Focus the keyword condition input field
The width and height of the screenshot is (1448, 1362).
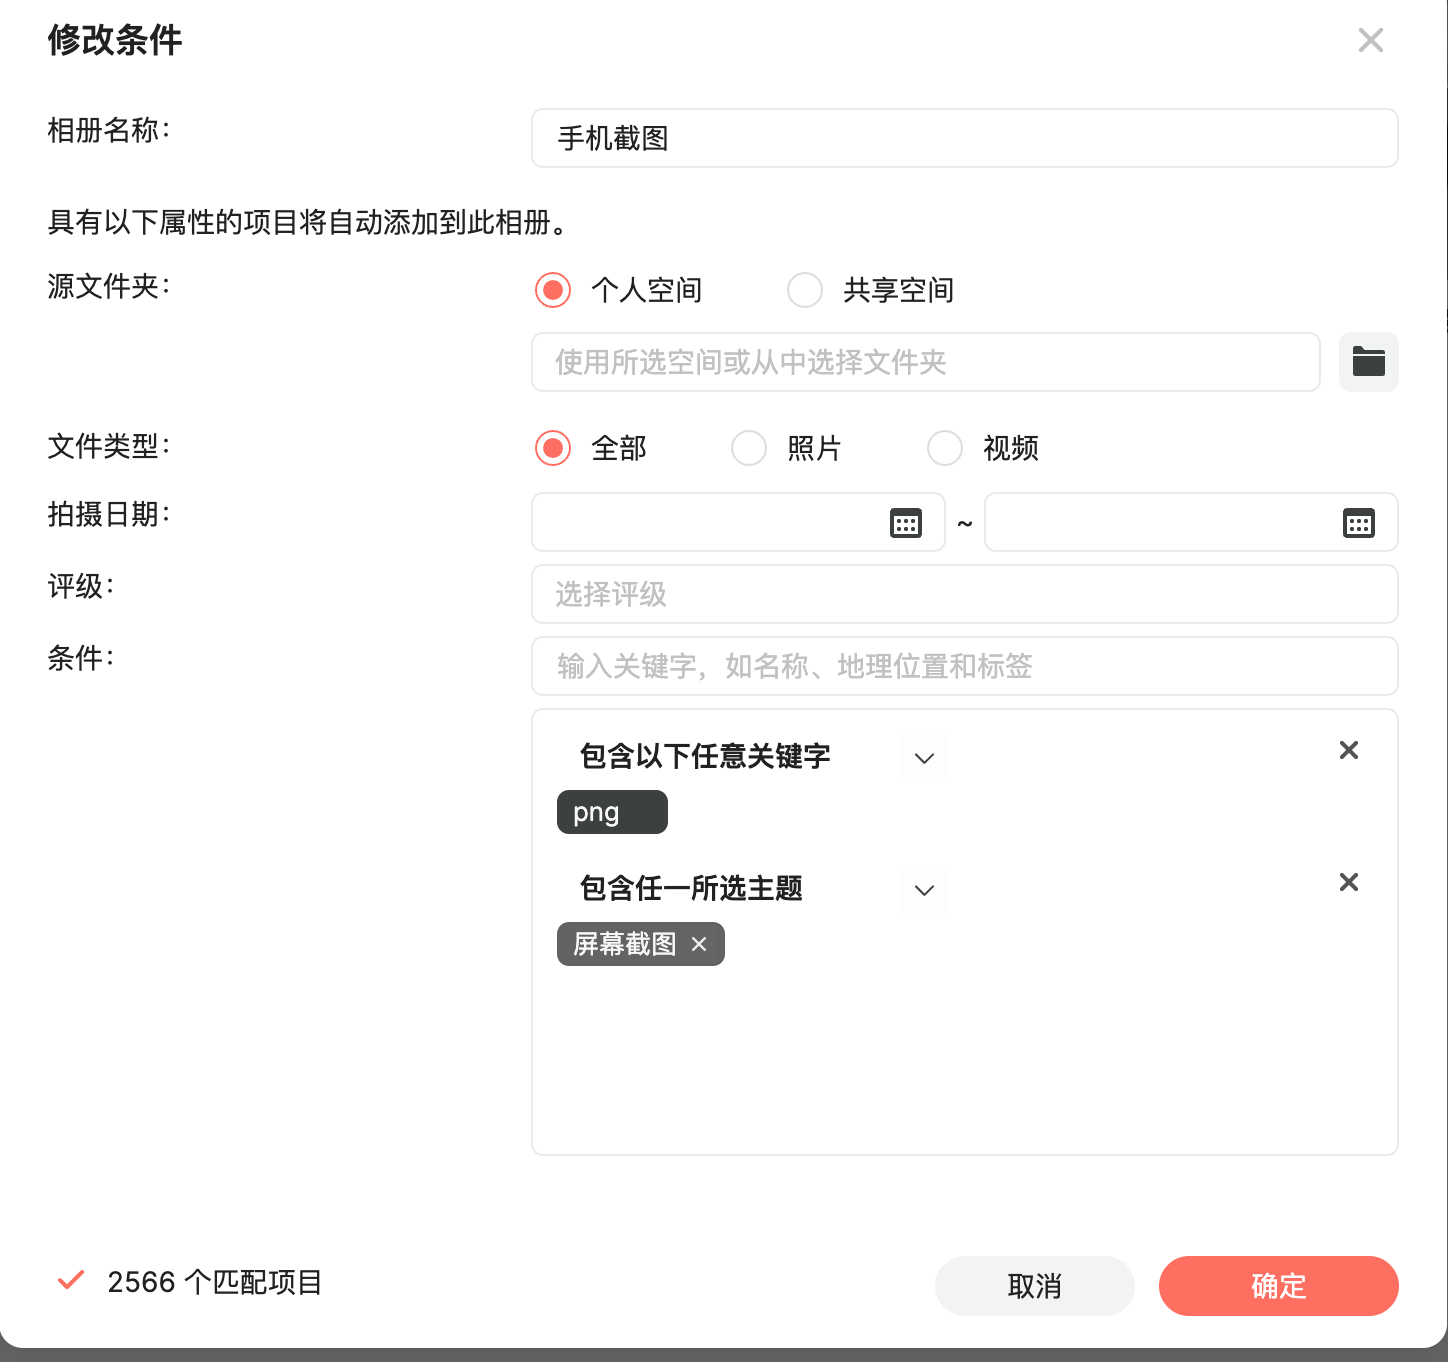point(964,666)
